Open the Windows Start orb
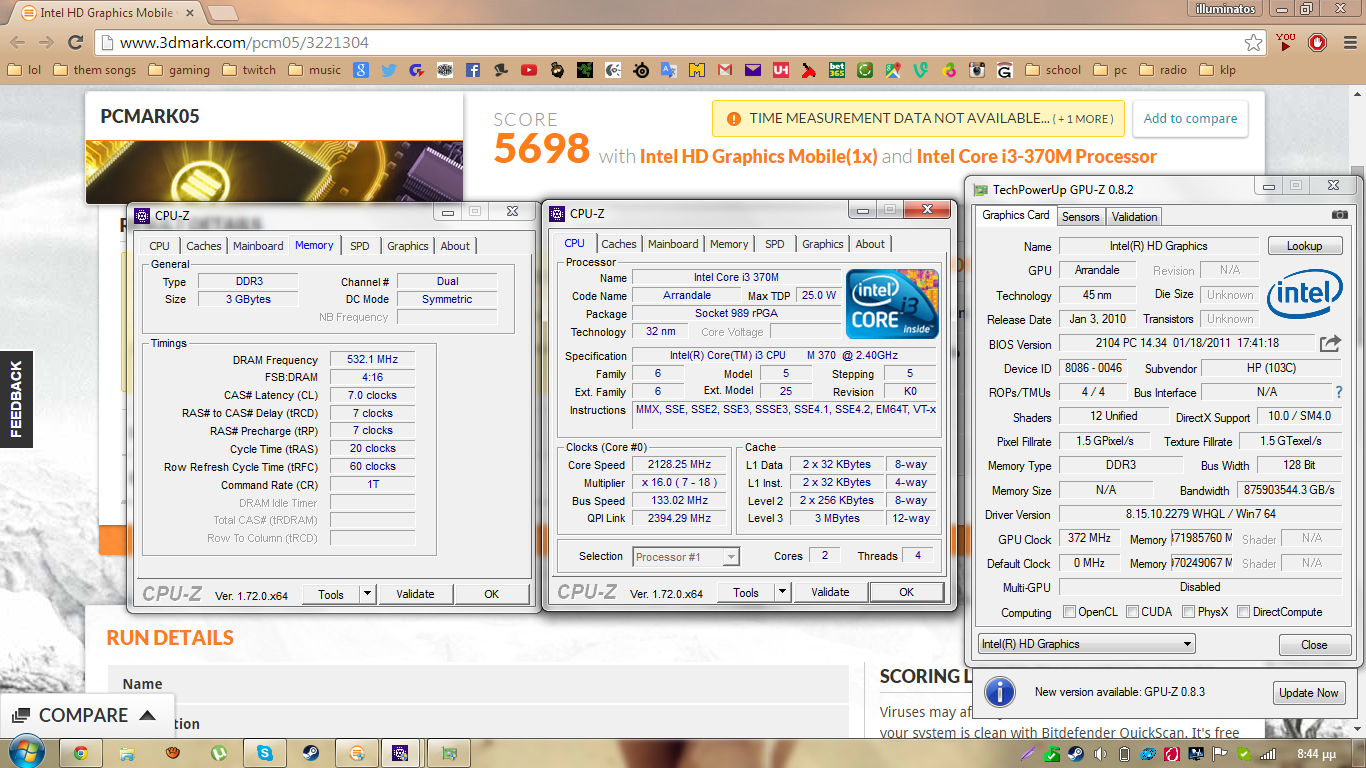Viewport: 1366px width, 768px height. click(25, 752)
